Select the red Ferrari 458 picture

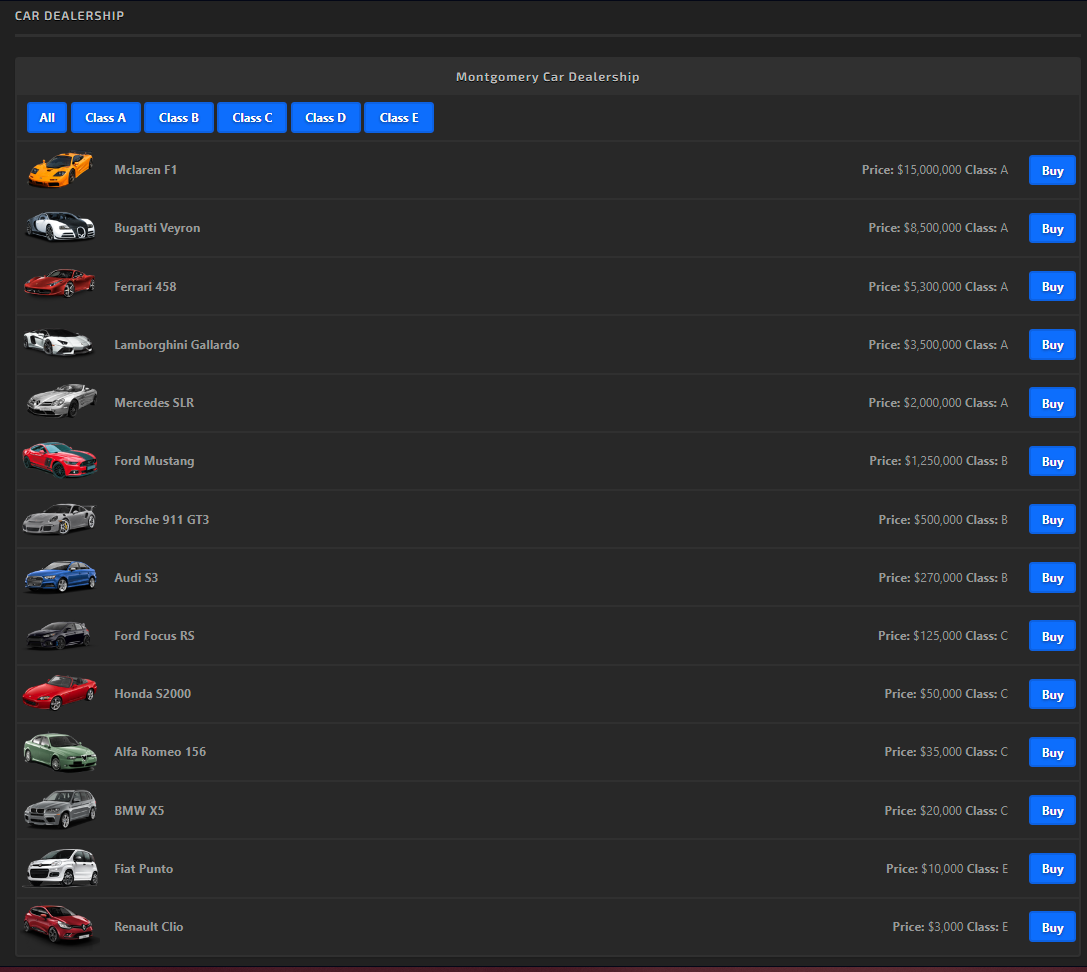click(x=60, y=285)
